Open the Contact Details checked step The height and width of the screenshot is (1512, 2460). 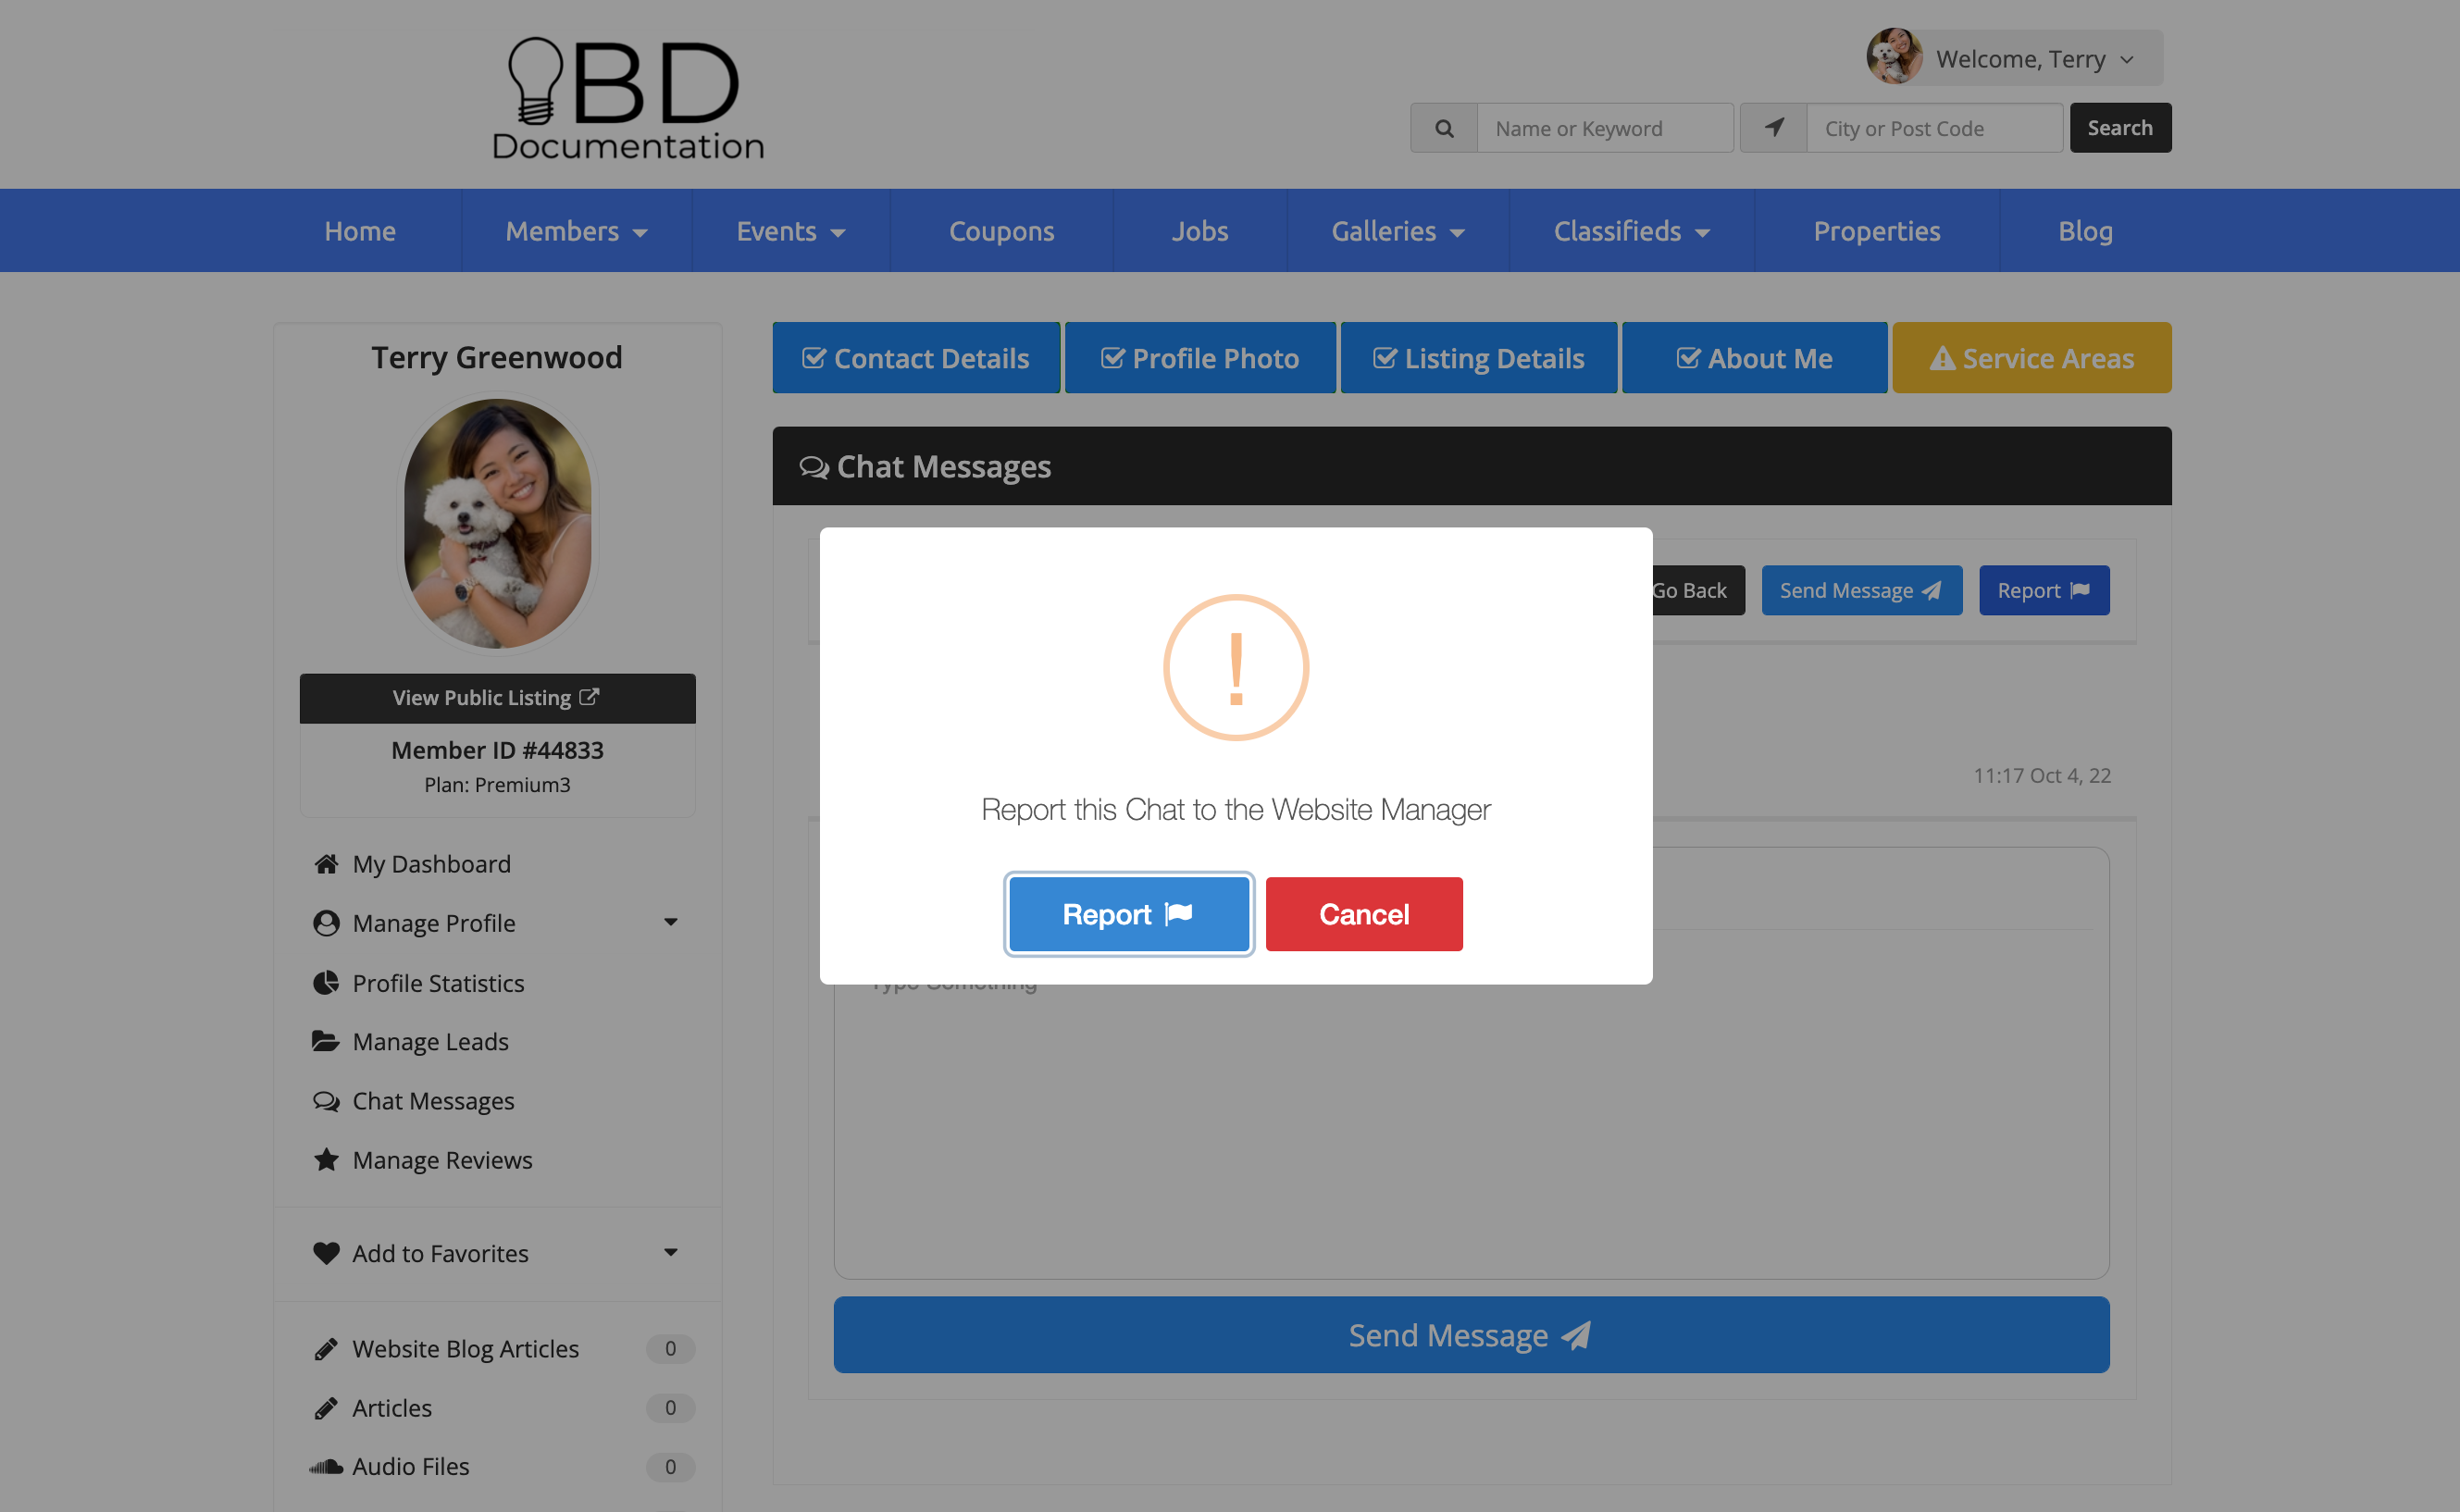(x=915, y=358)
